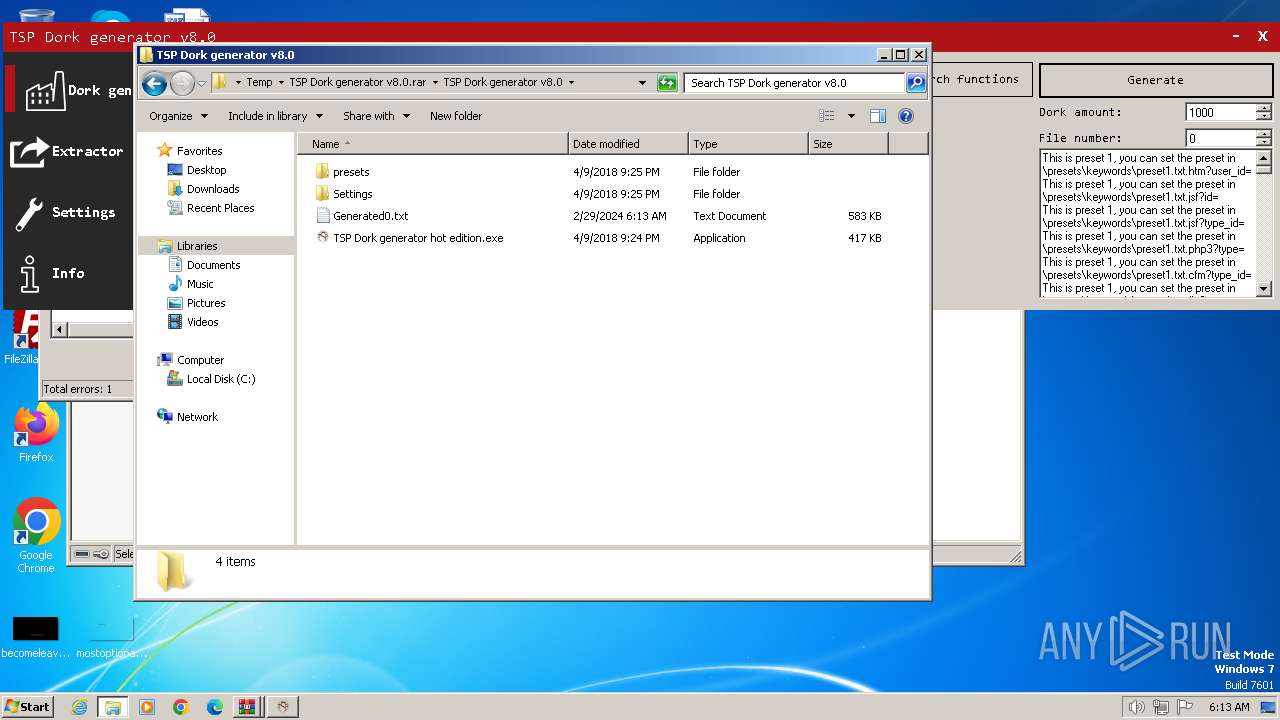Open Chrome from the taskbar
Viewport: 1280px width, 720px height.
(181, 707)
